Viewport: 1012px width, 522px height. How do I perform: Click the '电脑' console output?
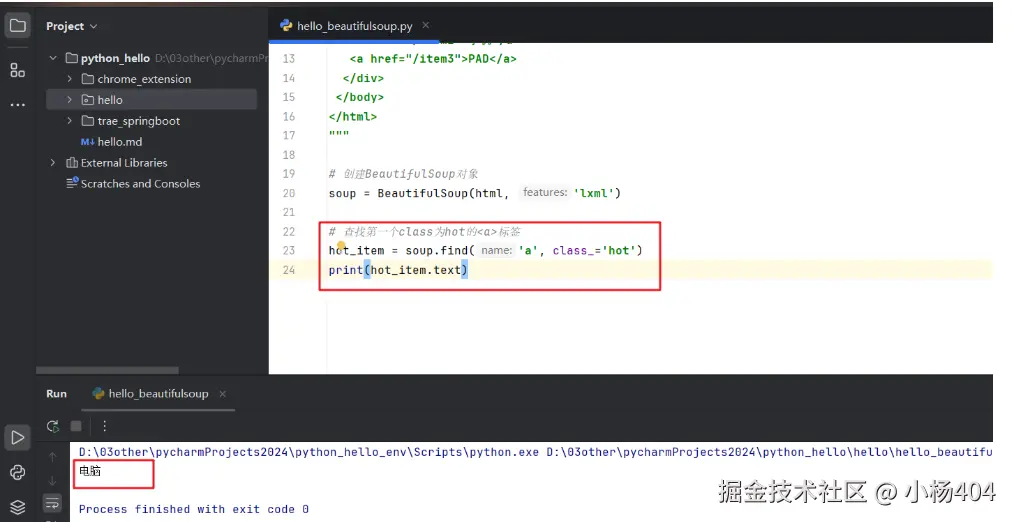point(90,471)
